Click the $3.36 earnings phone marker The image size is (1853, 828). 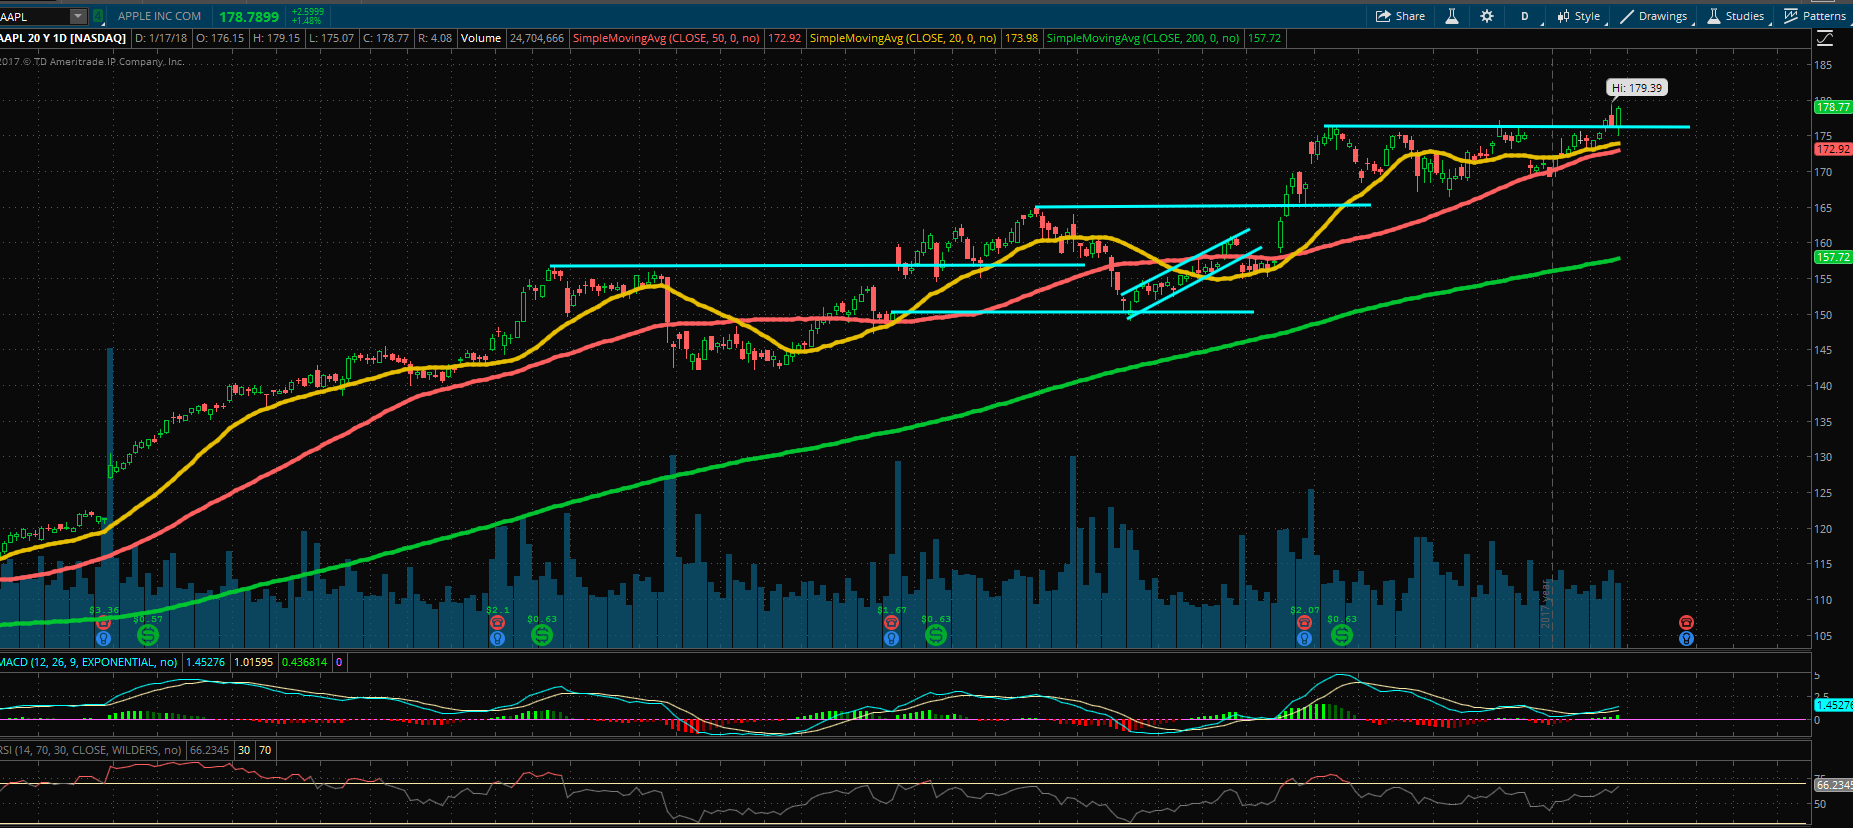103,623
